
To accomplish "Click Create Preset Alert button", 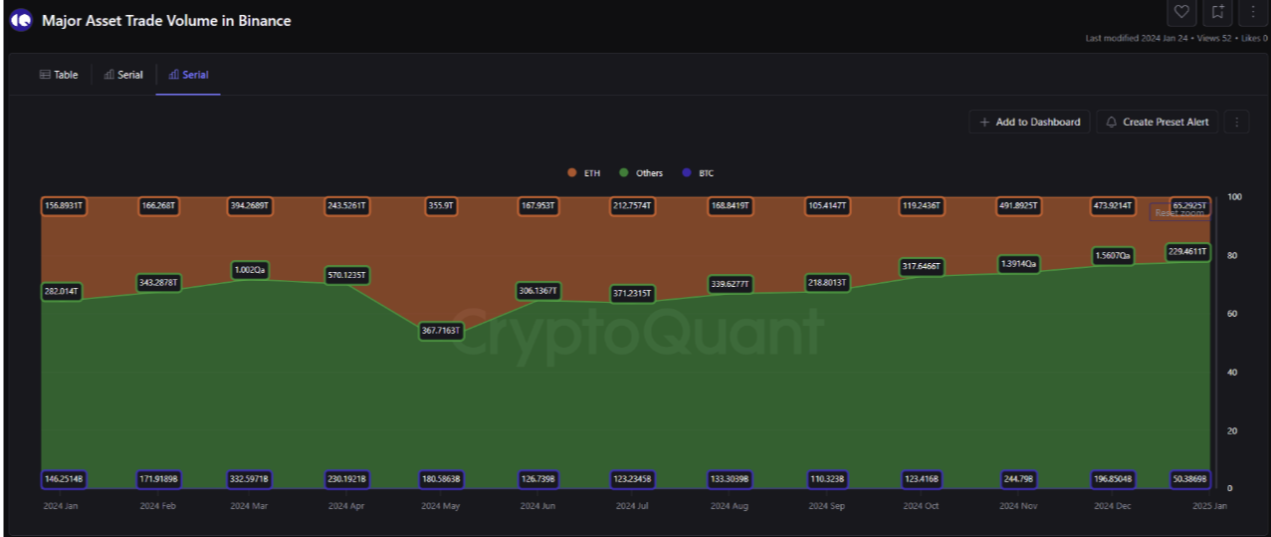I will (1157, 122).
